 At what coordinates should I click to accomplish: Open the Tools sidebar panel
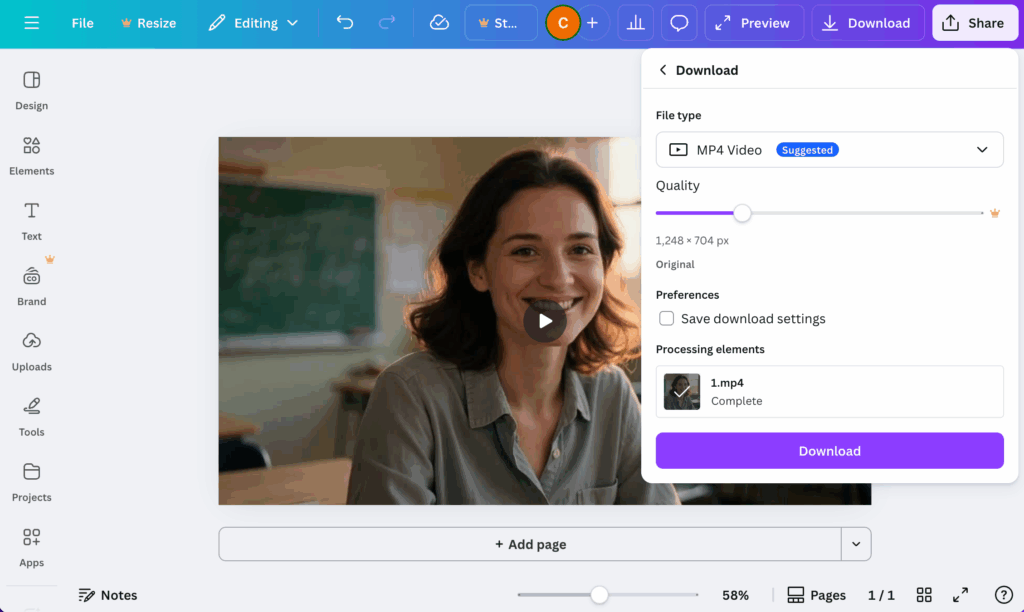click(x=31, y=417)
